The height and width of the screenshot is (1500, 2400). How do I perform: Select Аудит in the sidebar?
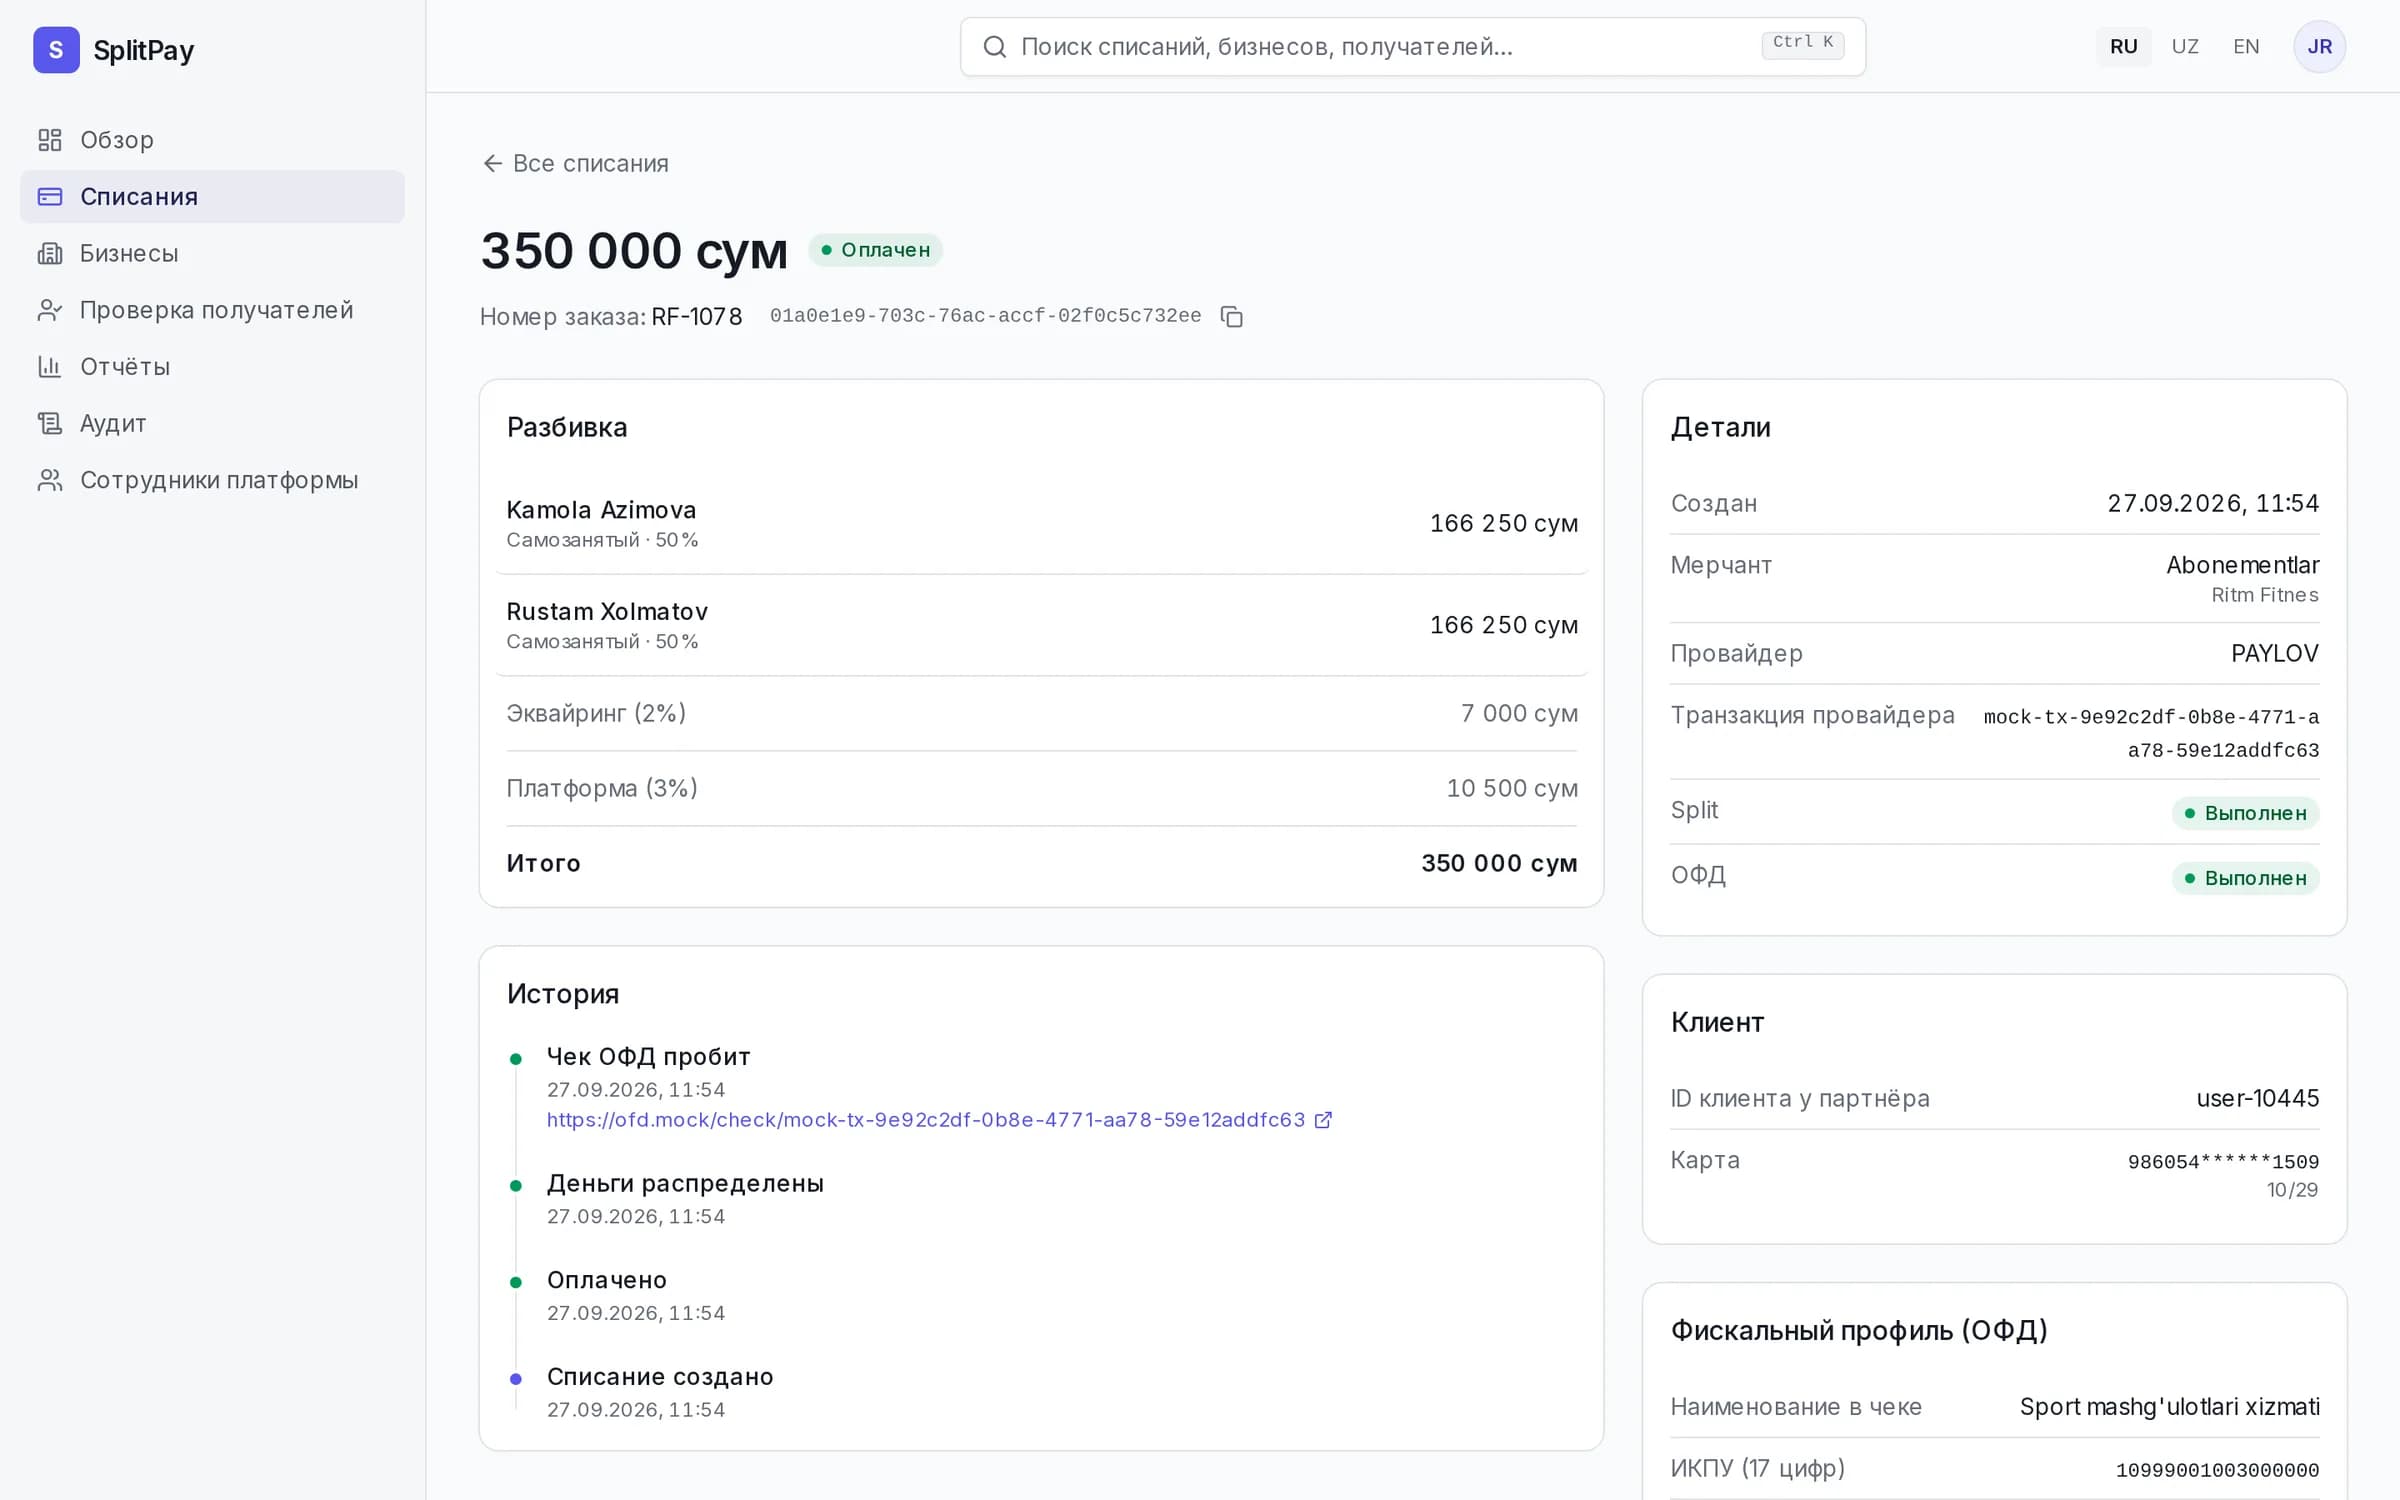click(212, 424)
